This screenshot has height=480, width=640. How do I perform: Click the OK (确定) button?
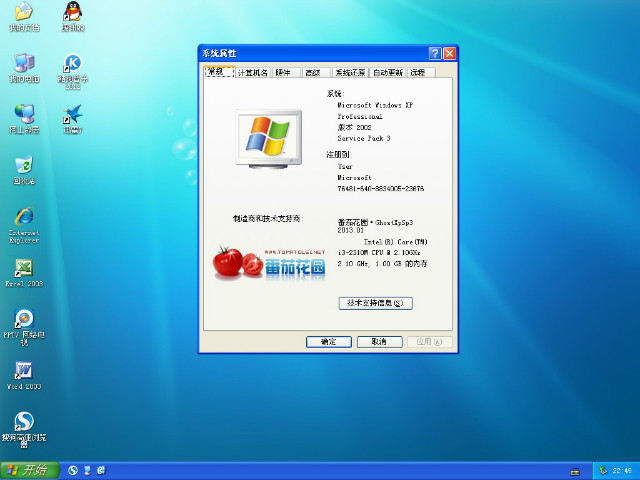pos(329,342)
